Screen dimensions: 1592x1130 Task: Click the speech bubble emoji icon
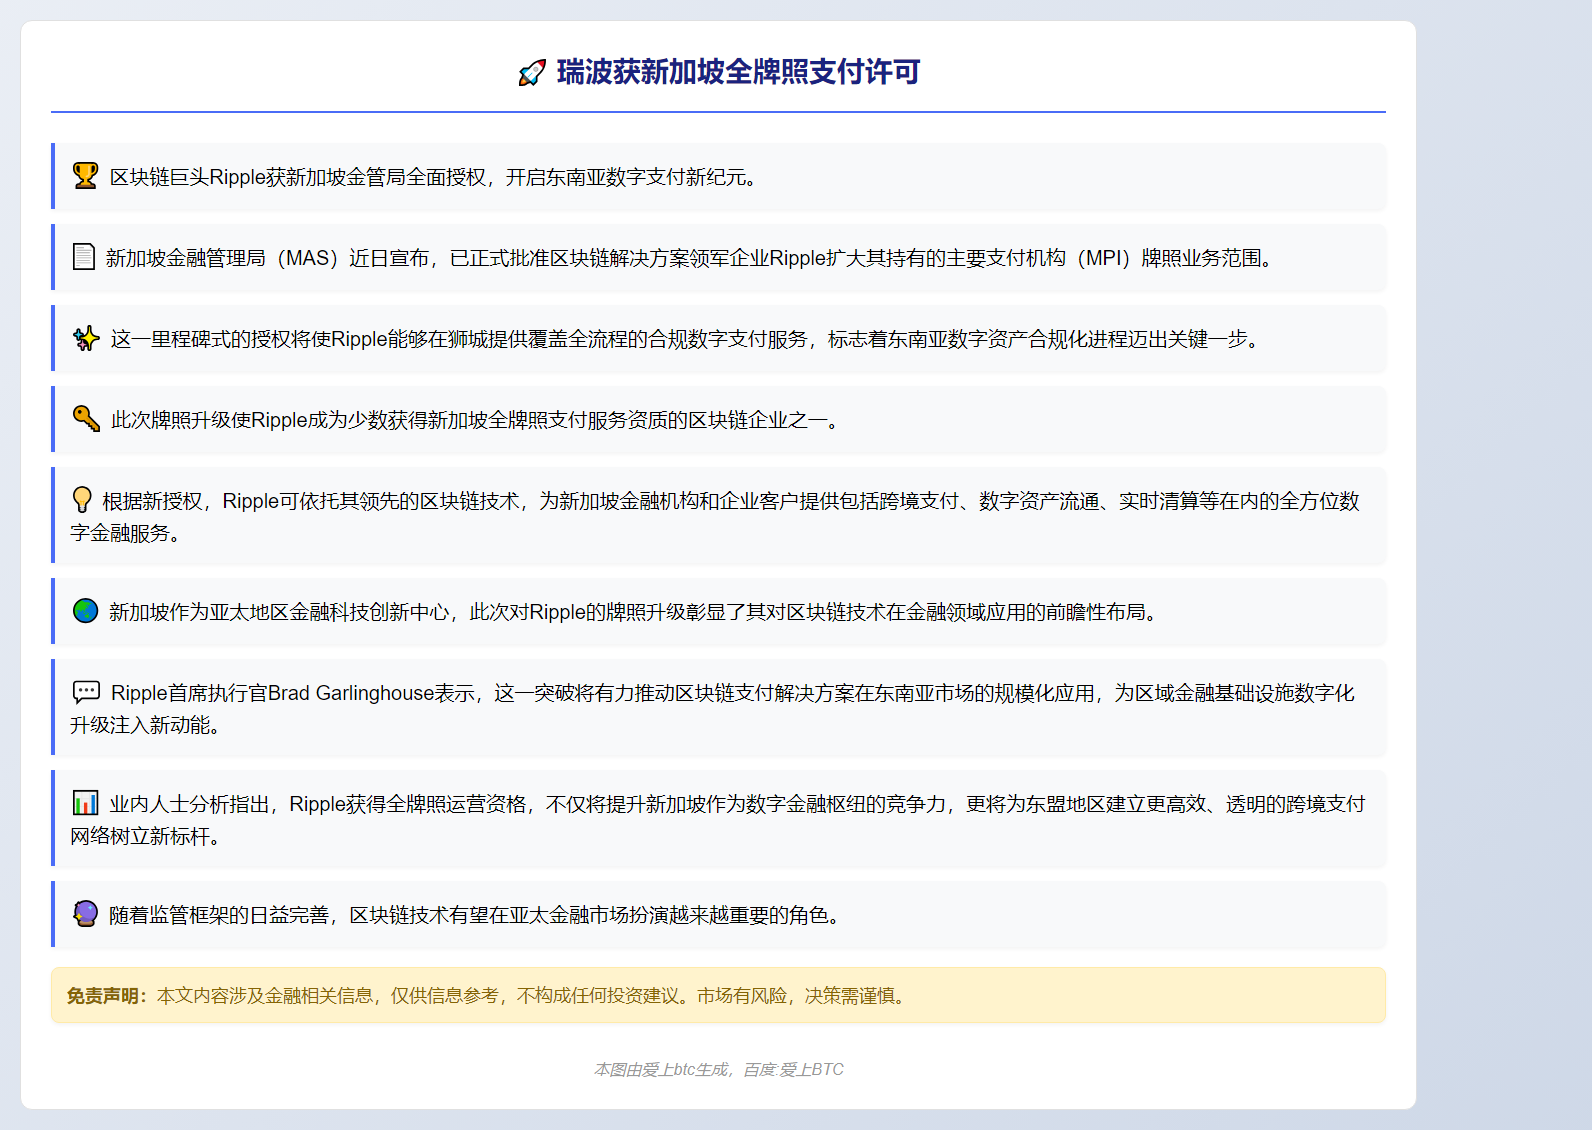coord(86,692)
